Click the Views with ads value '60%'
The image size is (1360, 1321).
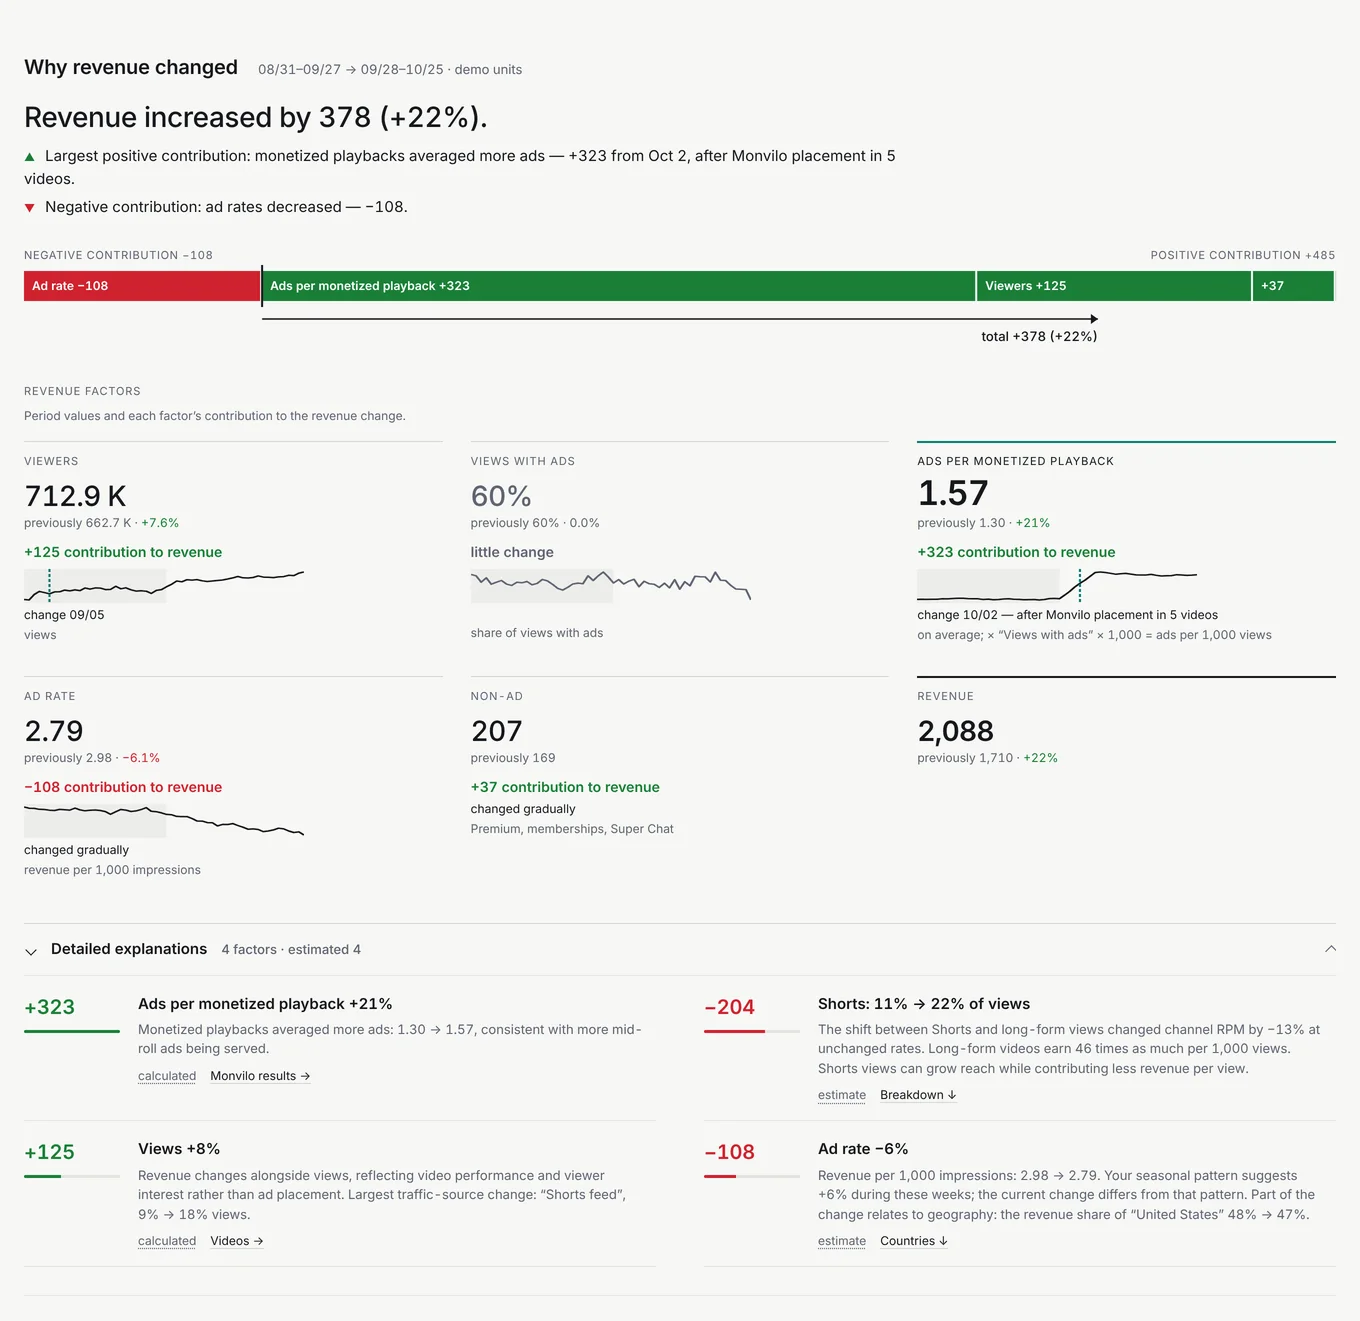[x=501, y=496]
